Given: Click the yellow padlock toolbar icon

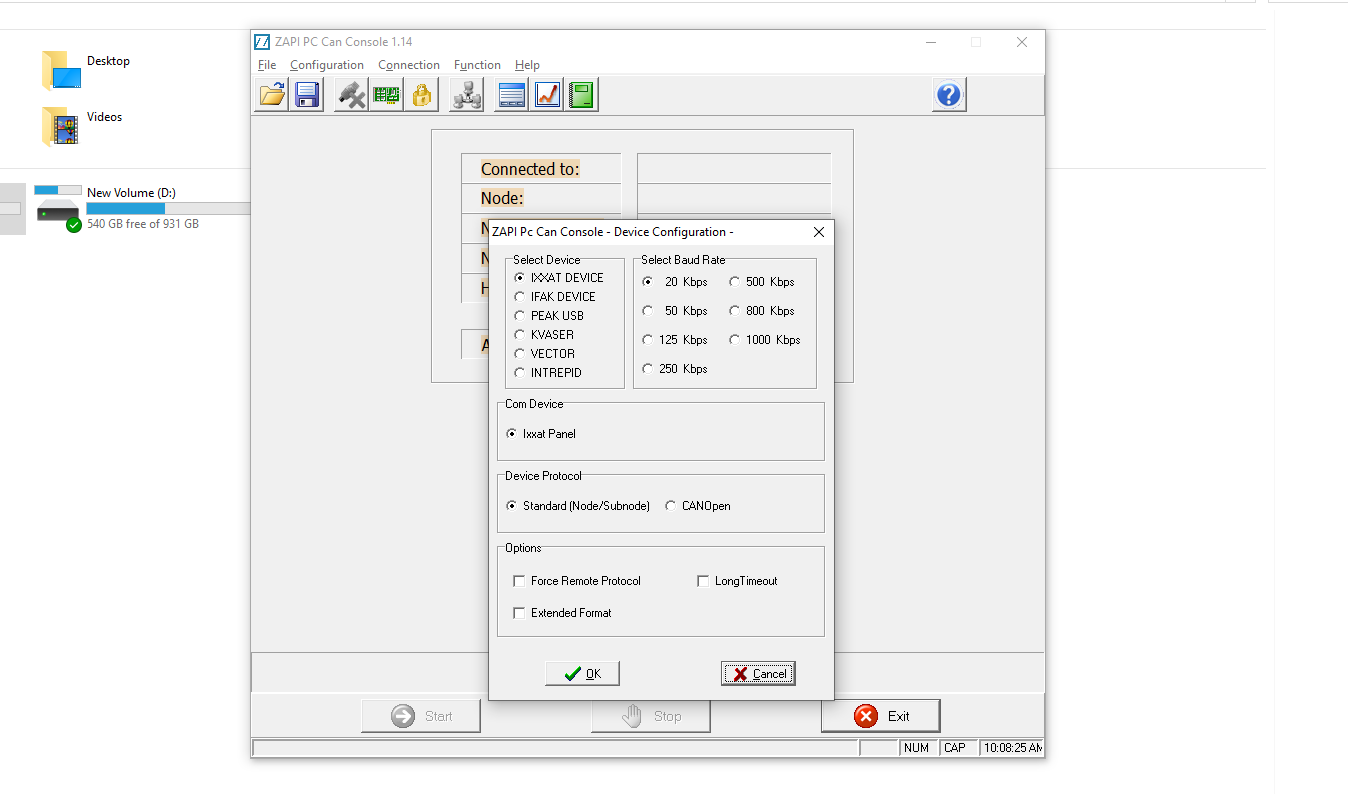Looking at the screenshot, I should click(421, 95).
